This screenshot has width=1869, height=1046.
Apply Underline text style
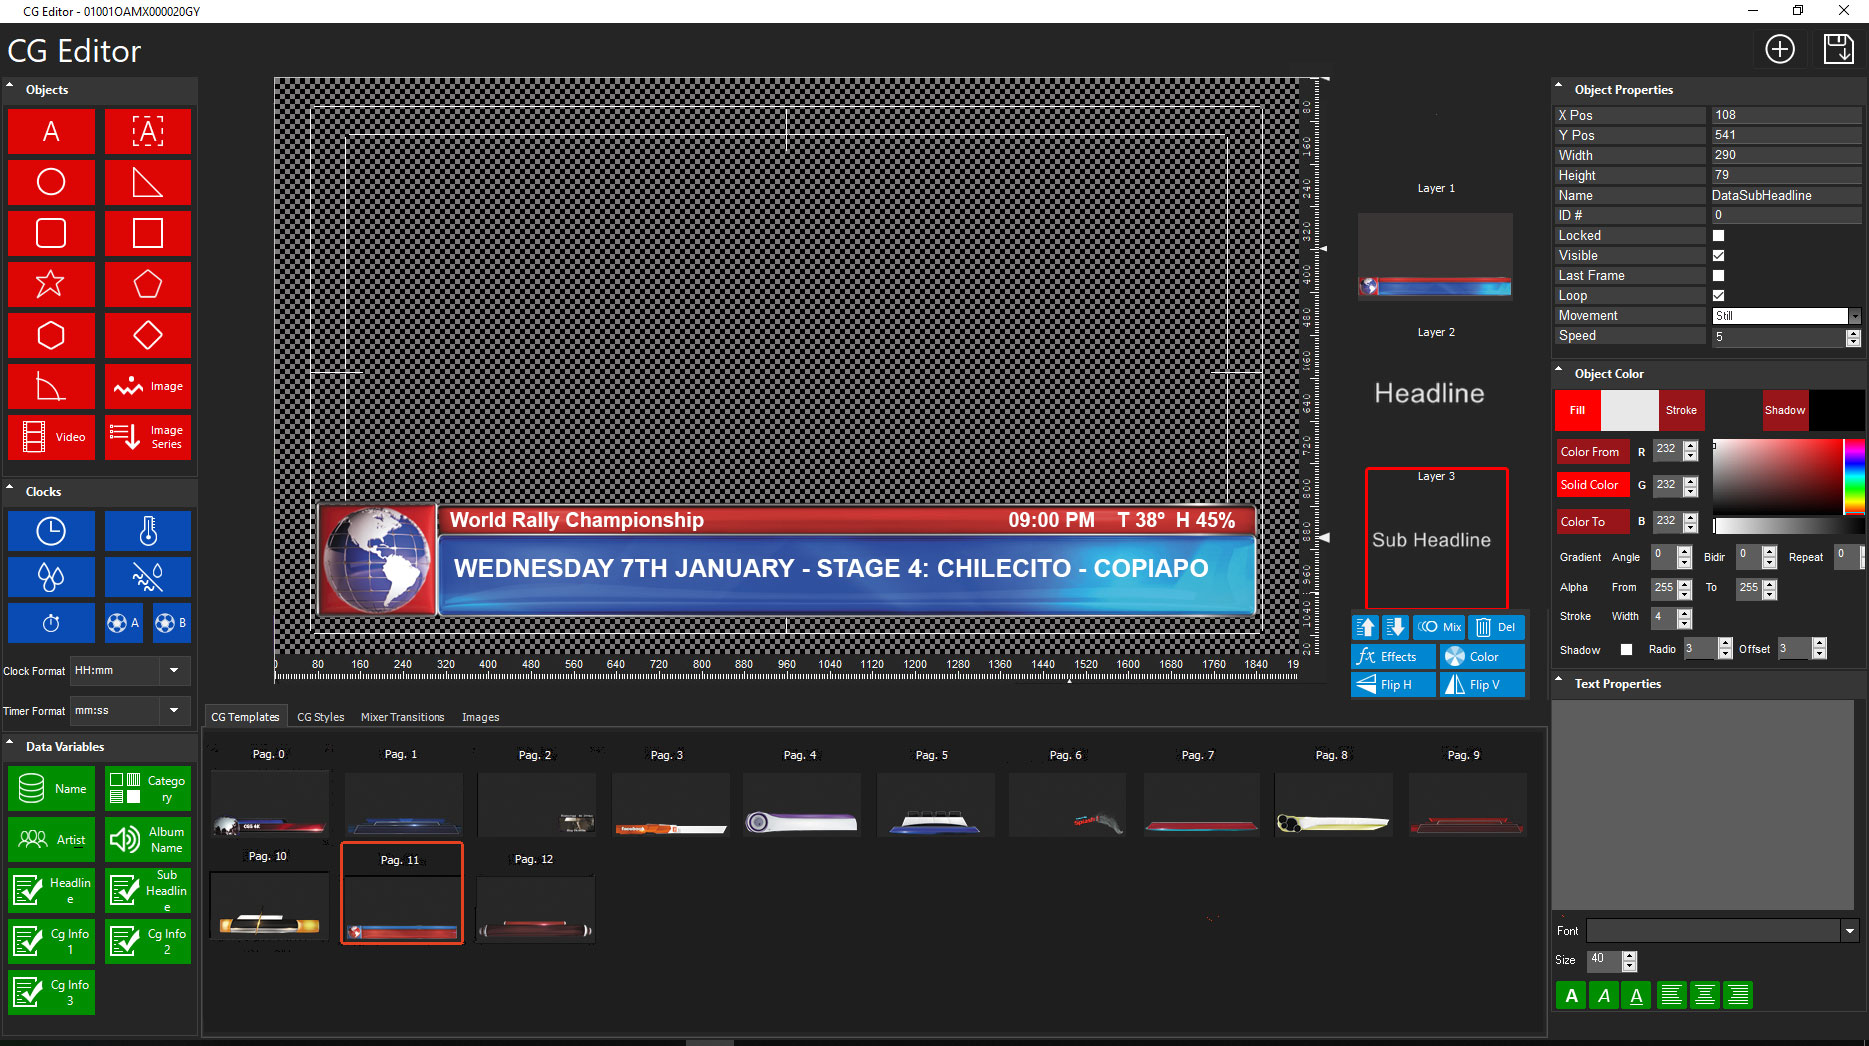pyautogui.click(x=1636, y=995)
